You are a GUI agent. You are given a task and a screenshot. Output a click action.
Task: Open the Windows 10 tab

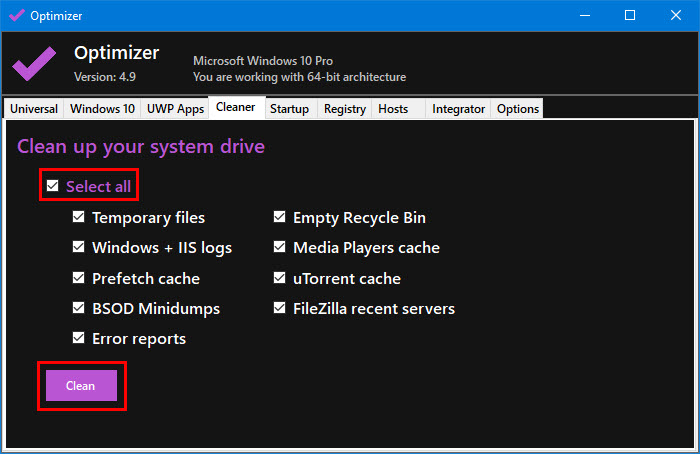pyautogui.click(x=103, y=109)
